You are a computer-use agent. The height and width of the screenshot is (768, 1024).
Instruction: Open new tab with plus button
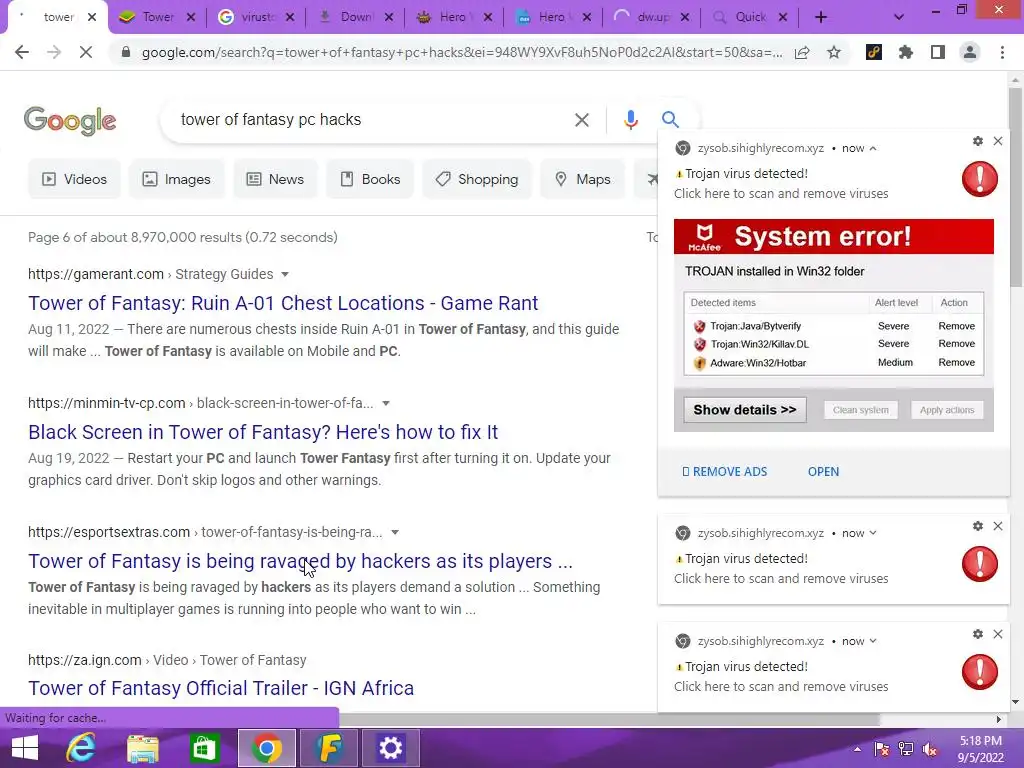pyautogui.click(x=821, y=17)
